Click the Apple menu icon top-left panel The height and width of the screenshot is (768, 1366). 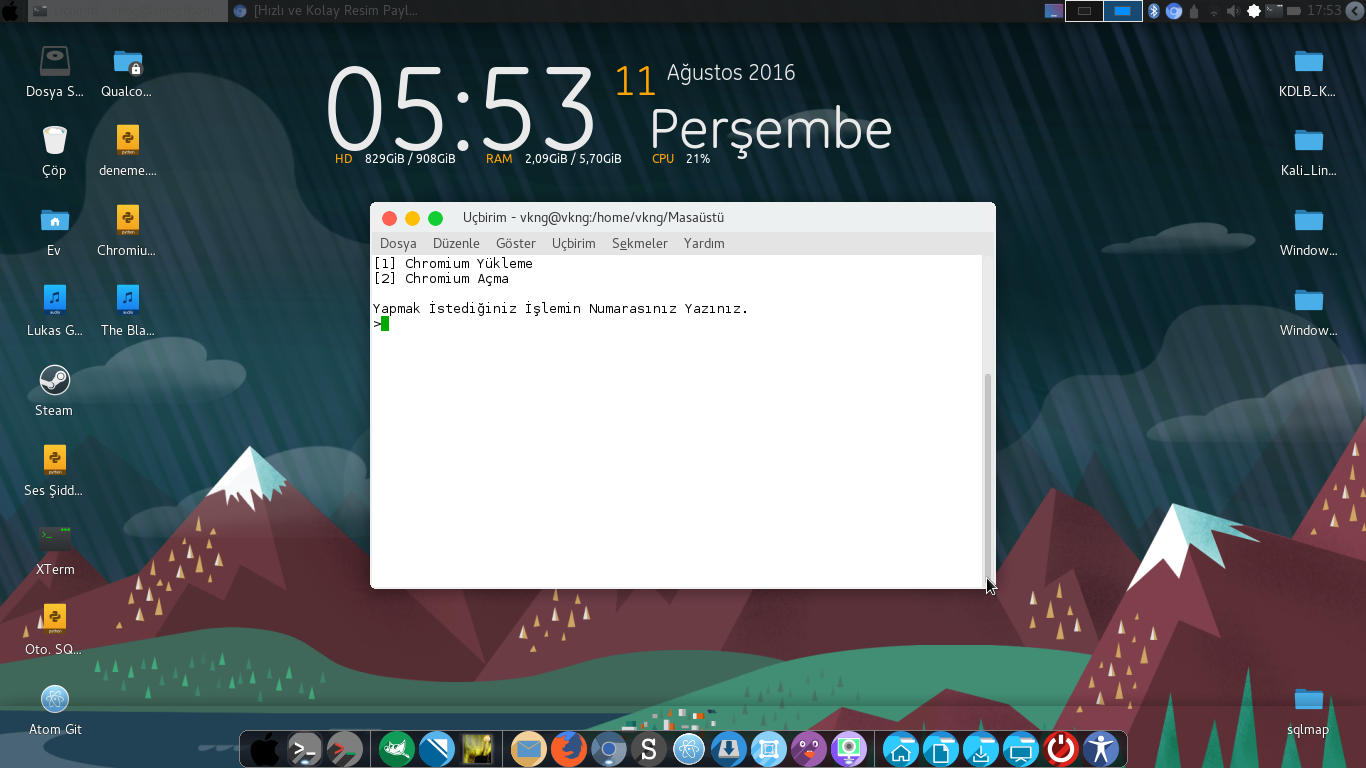click(x=10, y=11)
